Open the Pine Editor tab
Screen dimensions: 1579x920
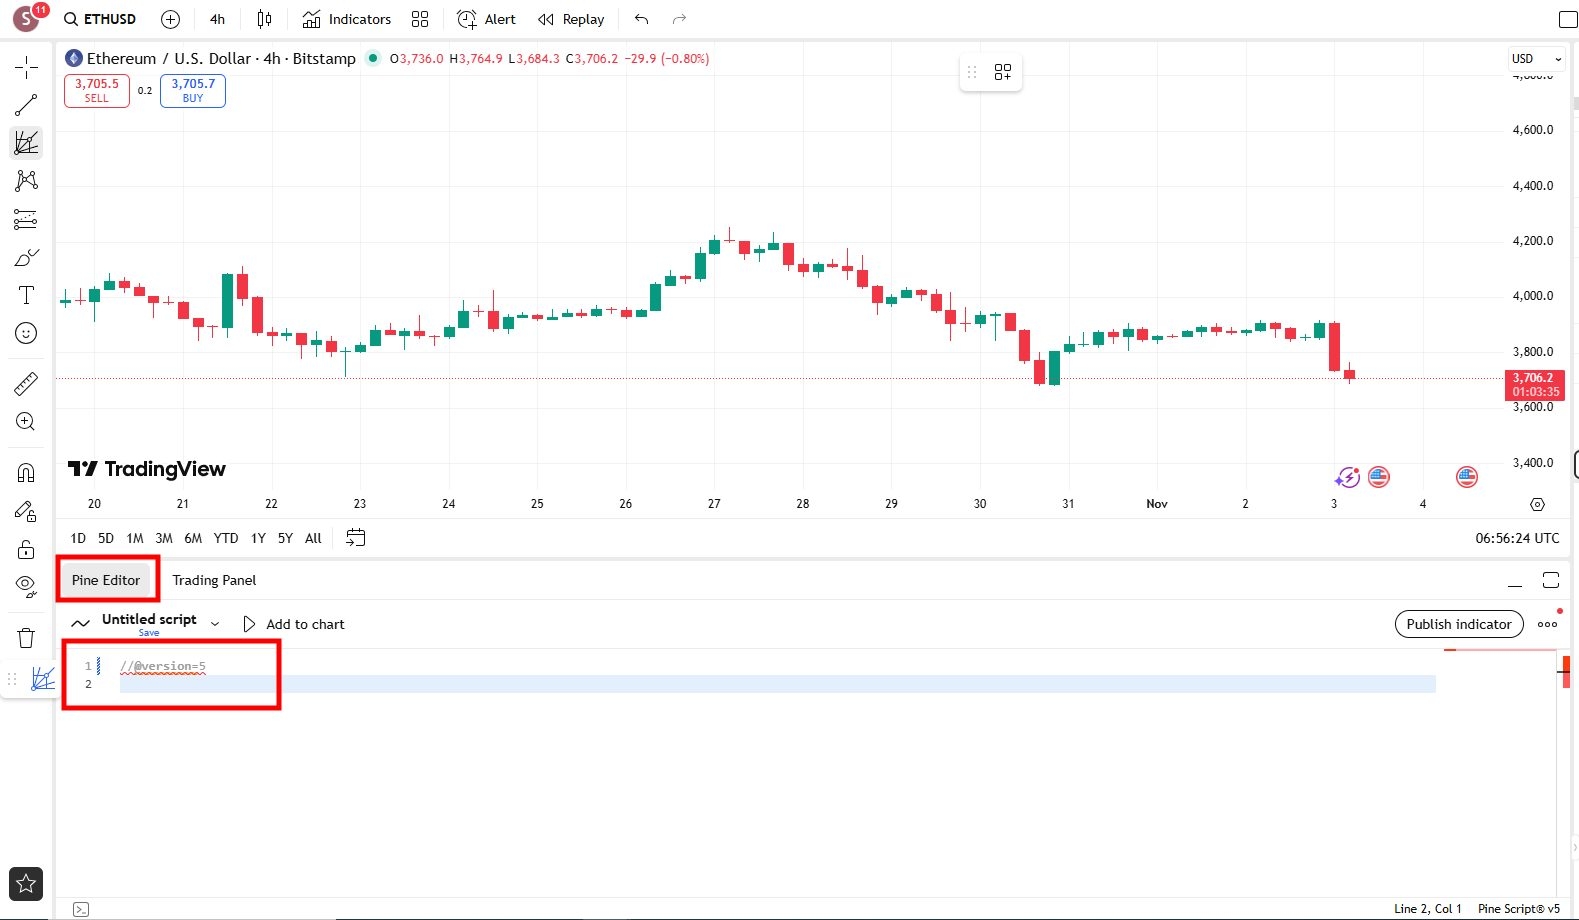[106, 580]
